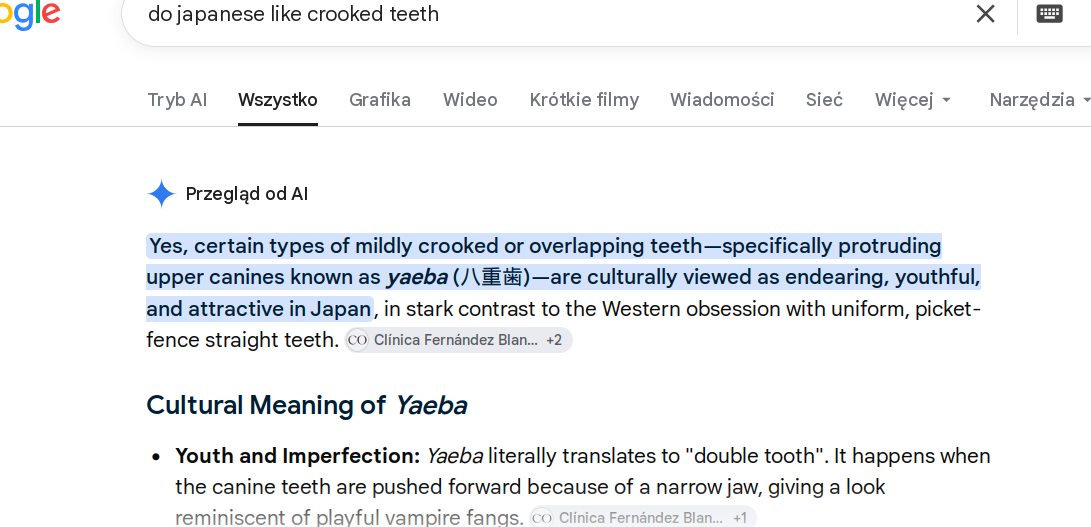Viewport: 1091px width, 527px height.
Task: Open the +2 additional sources badge
Action: pos(554,340)
